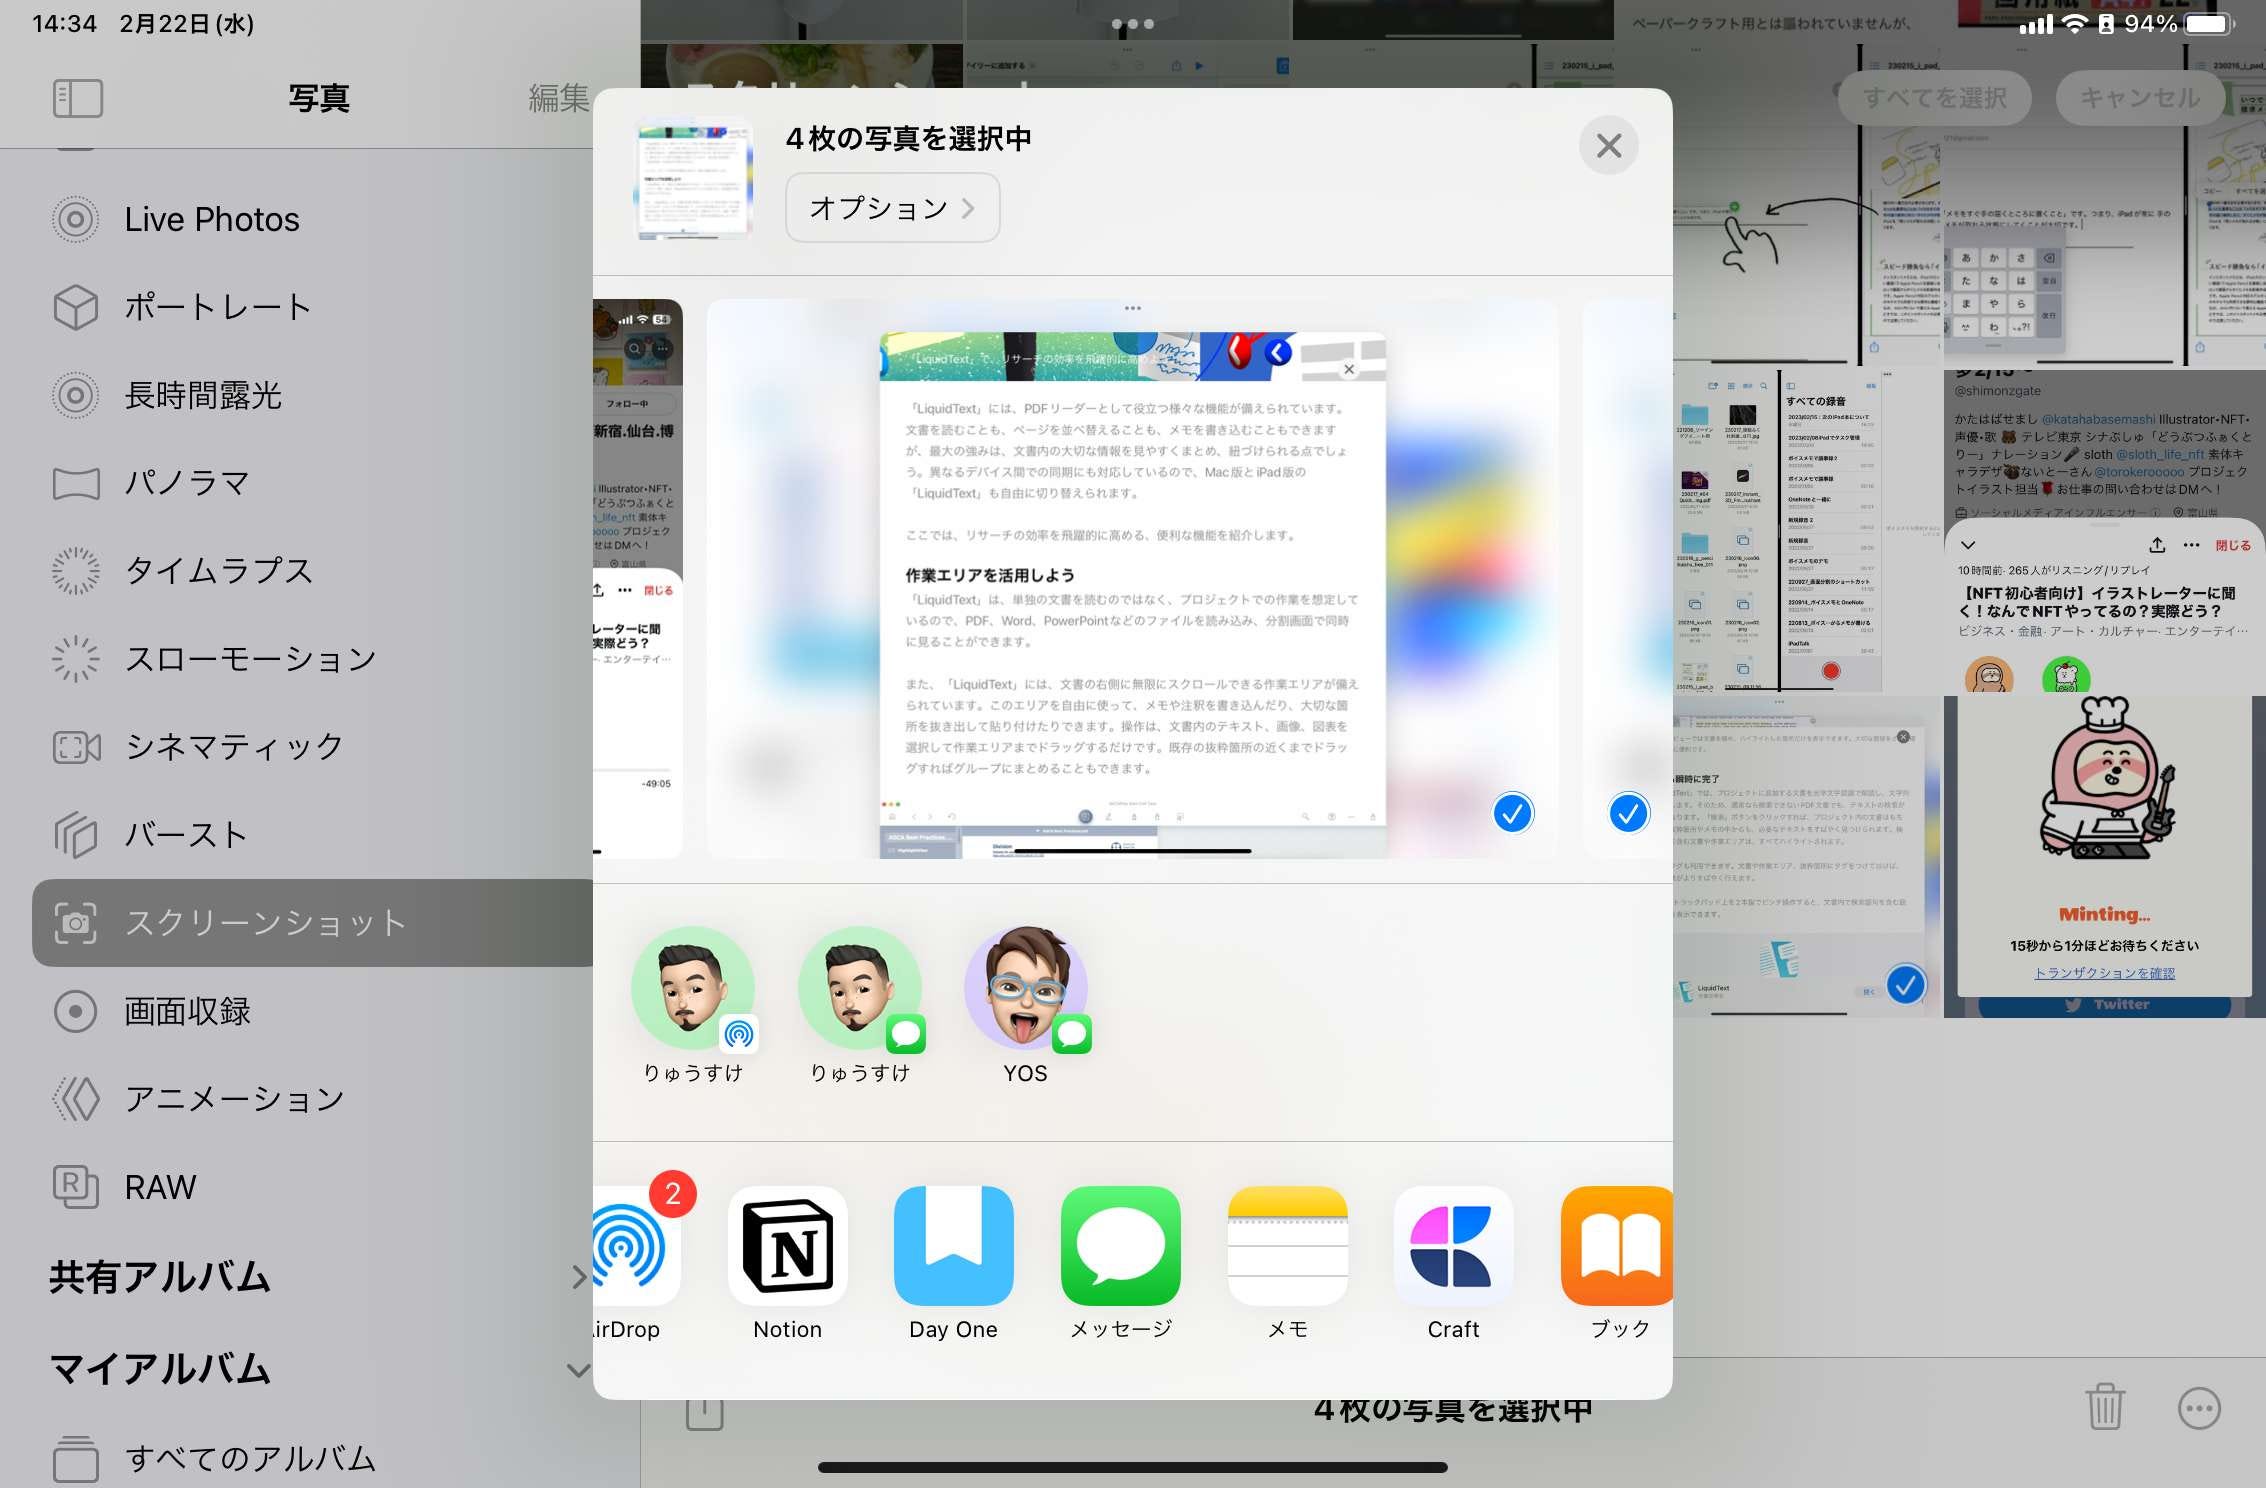
Task: Select パノラマ panorama icon
Action: (x=76, y=483)
